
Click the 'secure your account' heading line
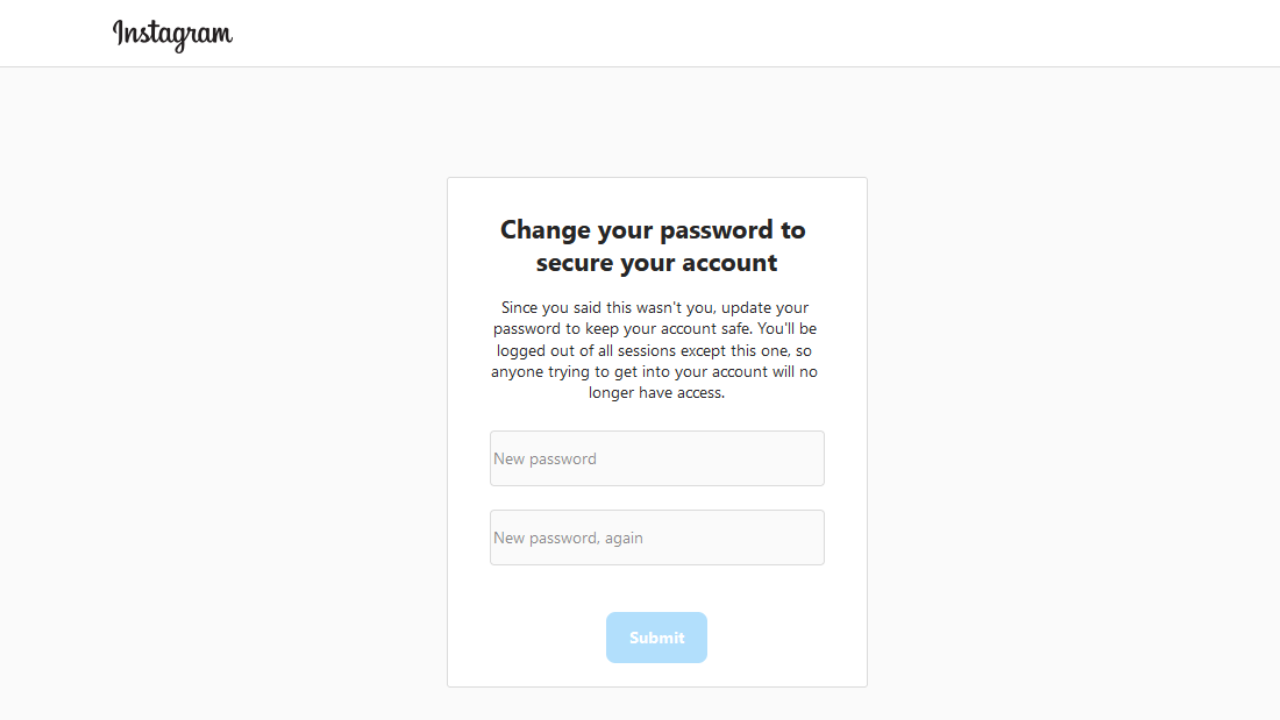656,263
